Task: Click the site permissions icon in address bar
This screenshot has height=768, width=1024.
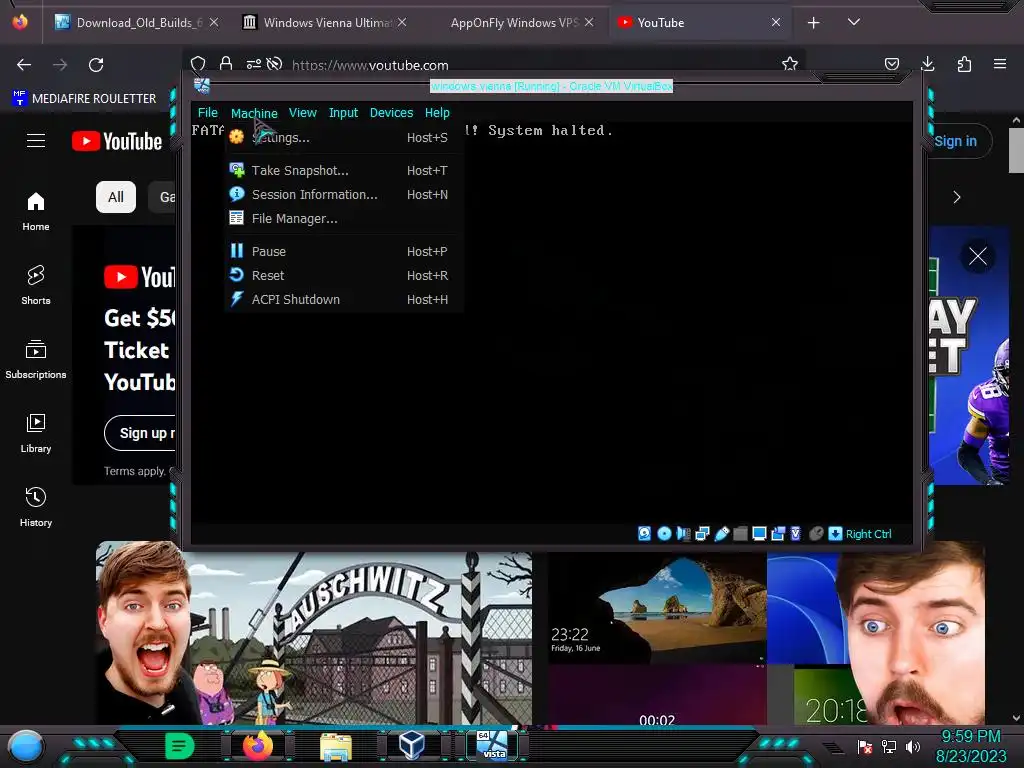Action: (253, 63)
